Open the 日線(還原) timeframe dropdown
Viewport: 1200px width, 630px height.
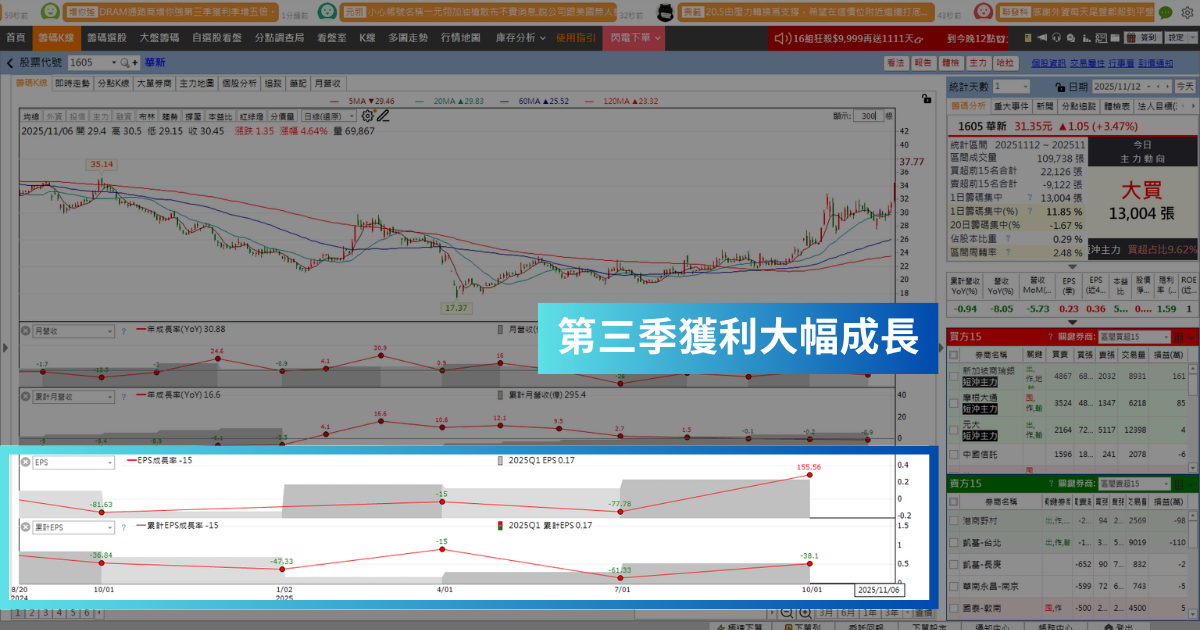(330, 115)
